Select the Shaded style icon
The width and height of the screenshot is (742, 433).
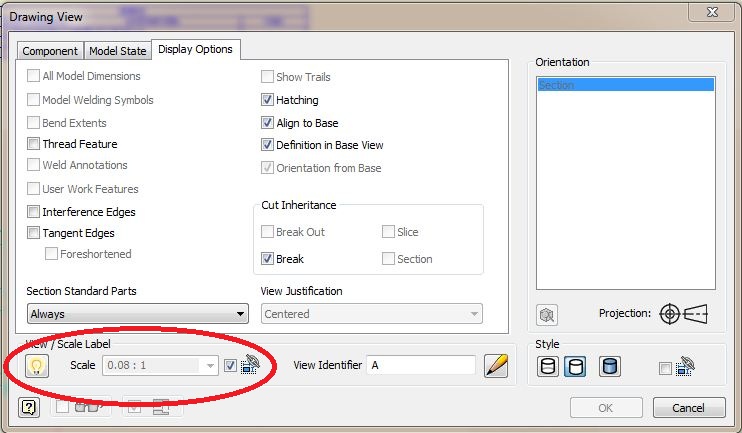[610, 366]
